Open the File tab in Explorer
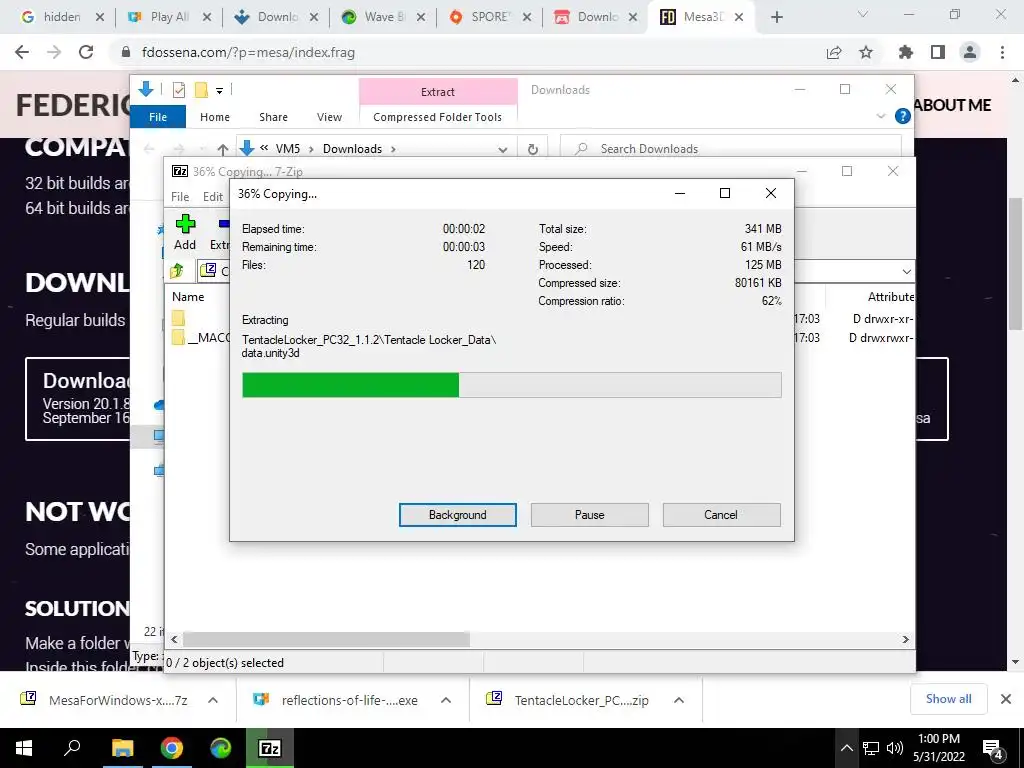Viewport: 1024px width, 768px height. [x=158, y=117]
